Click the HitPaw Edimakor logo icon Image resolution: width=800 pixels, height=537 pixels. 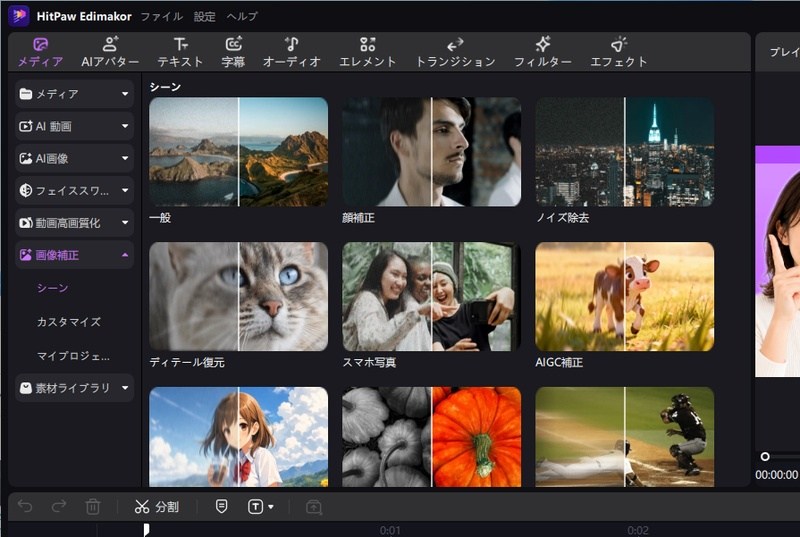coord(19,16)
